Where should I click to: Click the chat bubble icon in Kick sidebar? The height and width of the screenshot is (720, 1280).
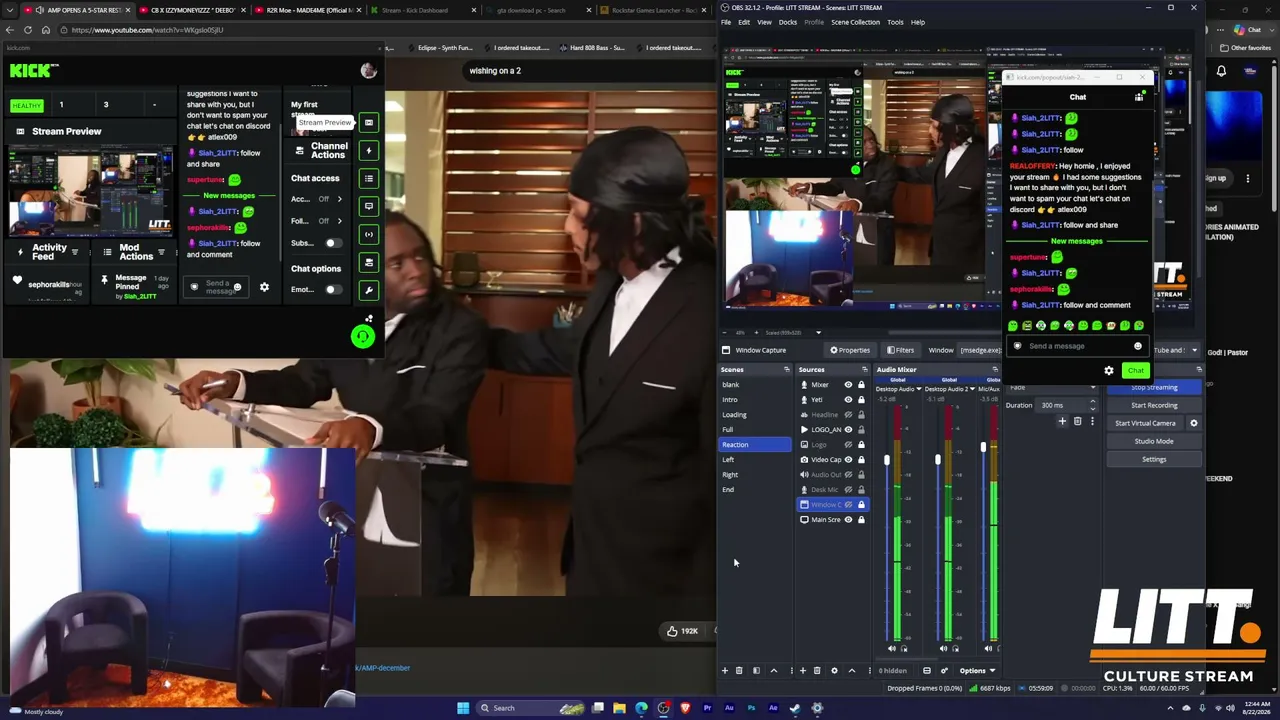click(x=369, y=206)
